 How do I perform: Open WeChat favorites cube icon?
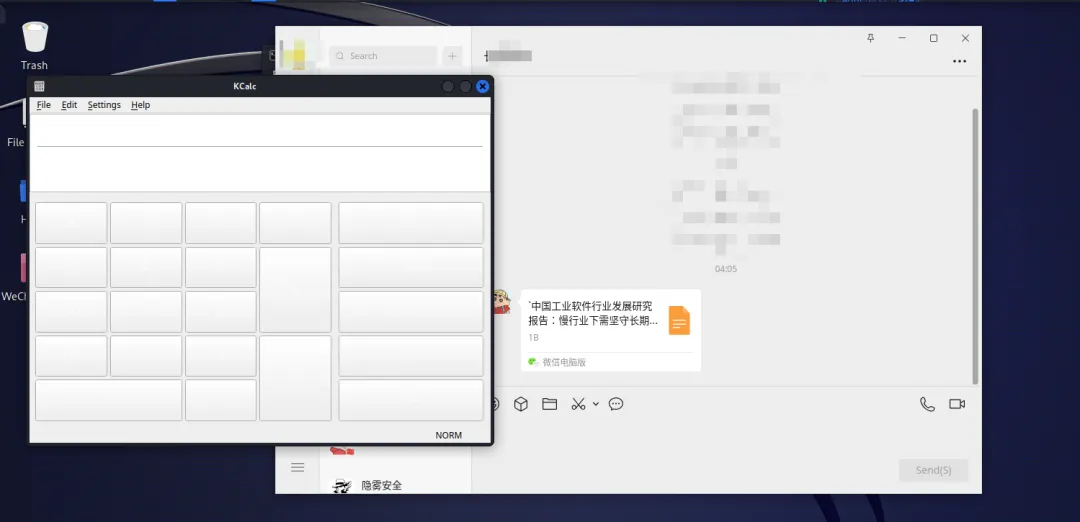[521, 404]
